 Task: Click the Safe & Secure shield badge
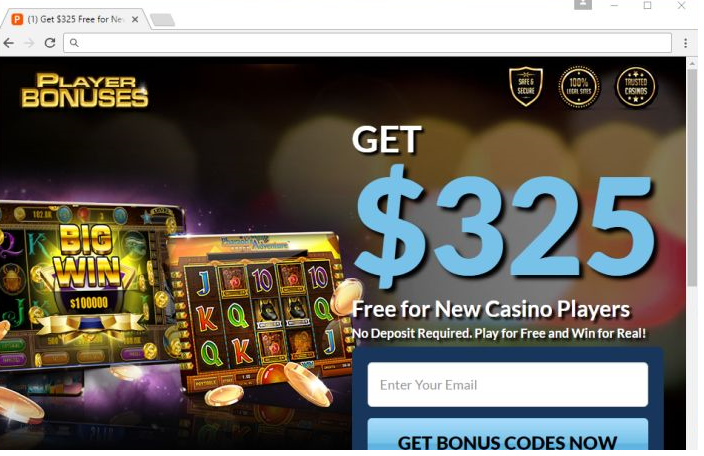click(526, 86)
